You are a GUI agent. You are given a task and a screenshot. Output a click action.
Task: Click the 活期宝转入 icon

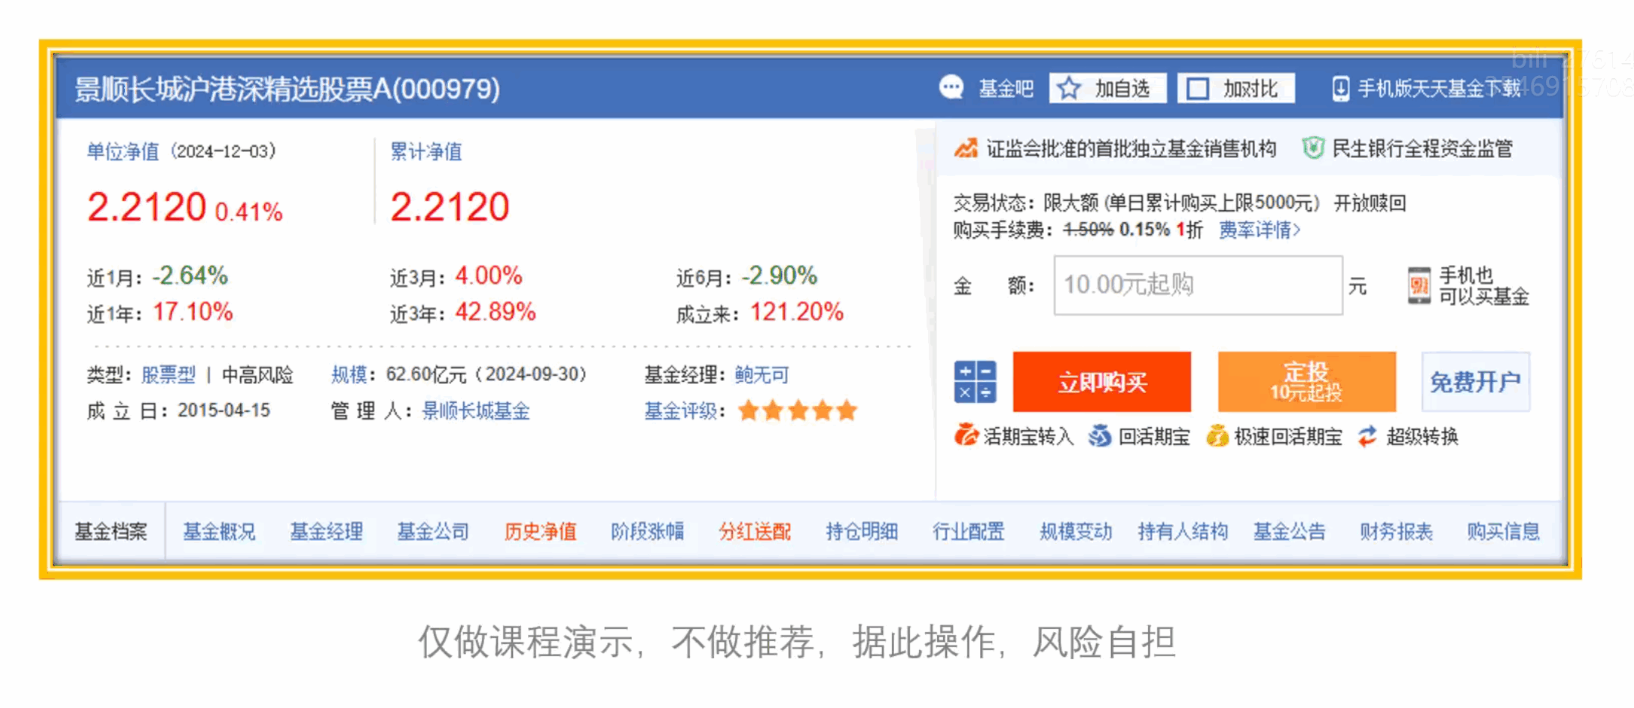click(966, 436)
